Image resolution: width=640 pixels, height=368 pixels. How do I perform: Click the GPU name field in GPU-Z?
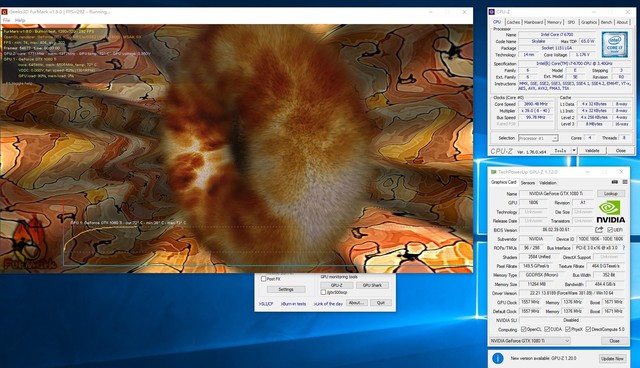click(x=556, y=193)
